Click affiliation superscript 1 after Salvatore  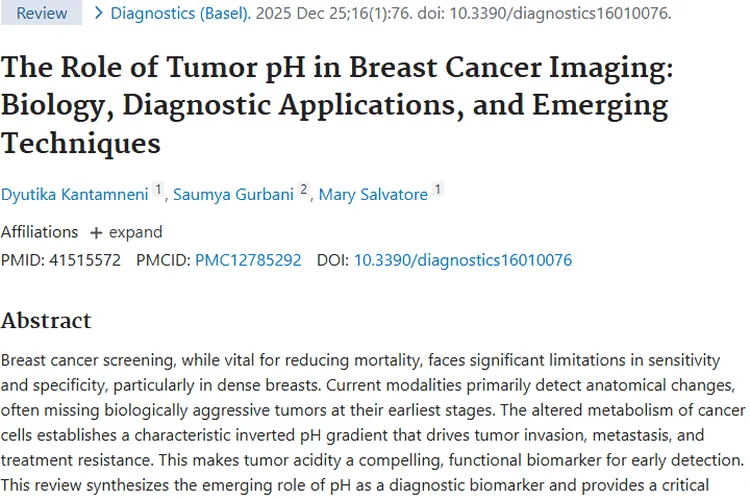pyautogui.click(x=438, y=189)
